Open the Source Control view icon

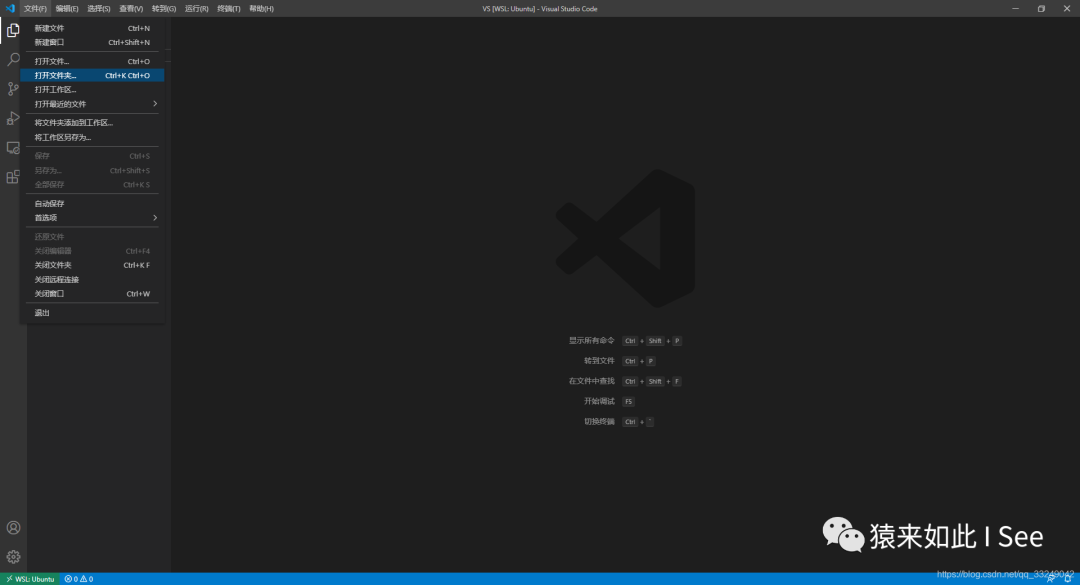click(13, 89)
